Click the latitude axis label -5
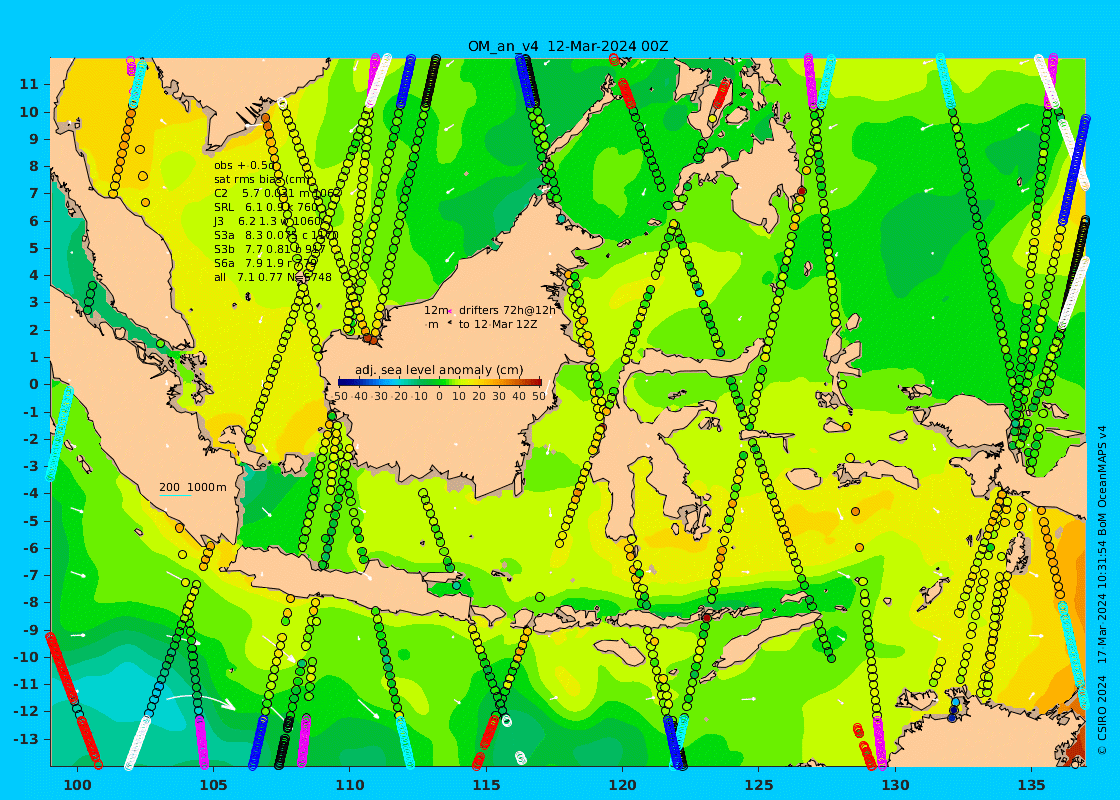1120x800 pixels. pos(31,521)
